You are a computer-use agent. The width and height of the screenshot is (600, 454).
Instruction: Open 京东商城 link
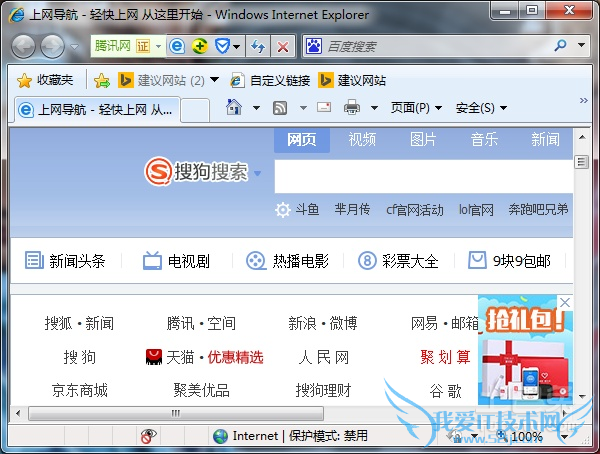80,390
